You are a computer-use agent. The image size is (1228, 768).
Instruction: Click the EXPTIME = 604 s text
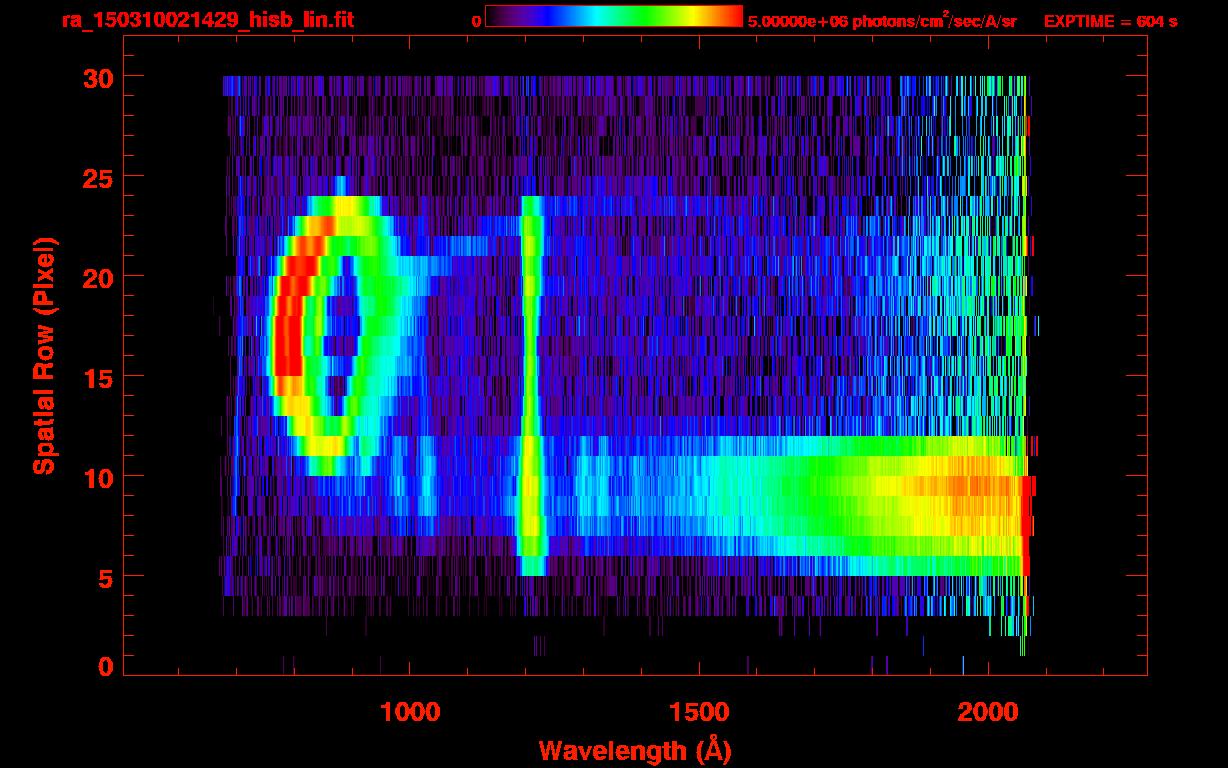pos(1110,21)
